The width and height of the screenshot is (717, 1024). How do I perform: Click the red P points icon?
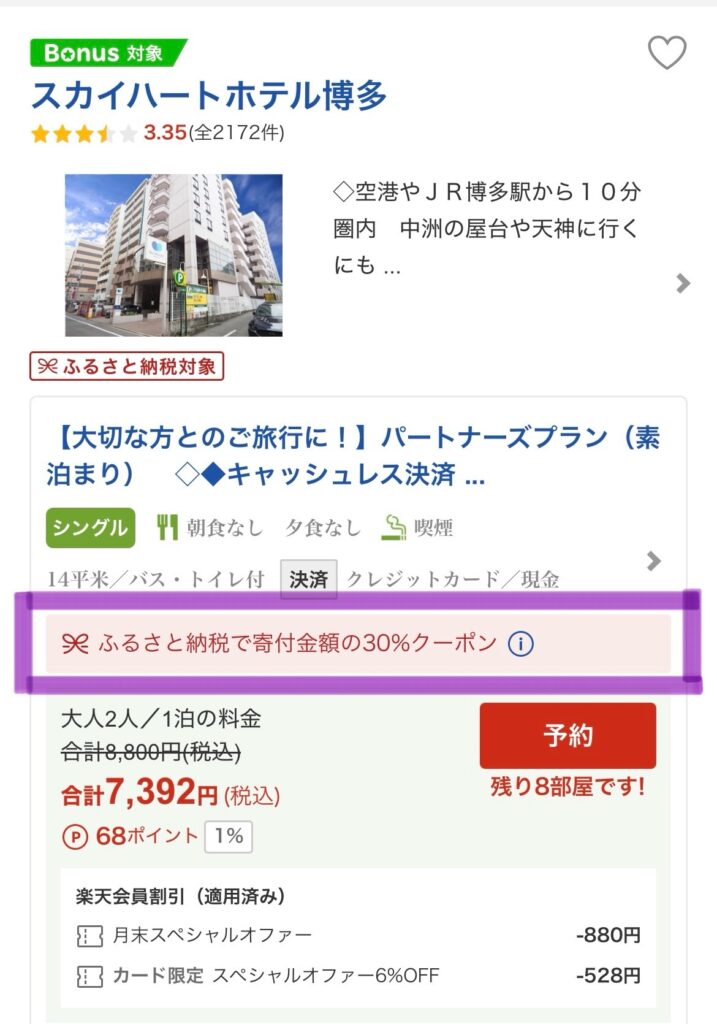[x=74, y=837]
